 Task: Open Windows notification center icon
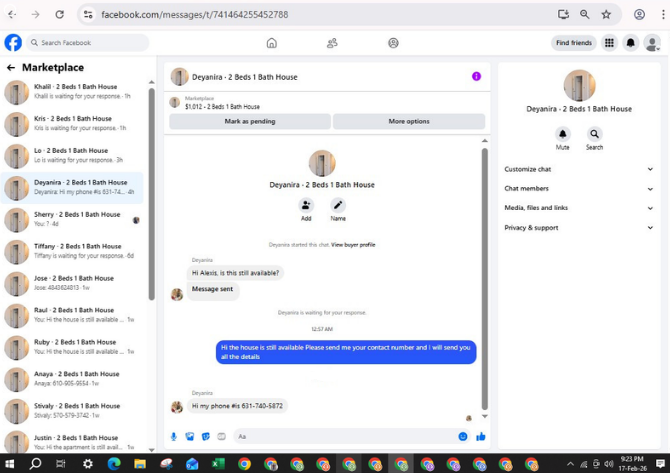(660, 464)
